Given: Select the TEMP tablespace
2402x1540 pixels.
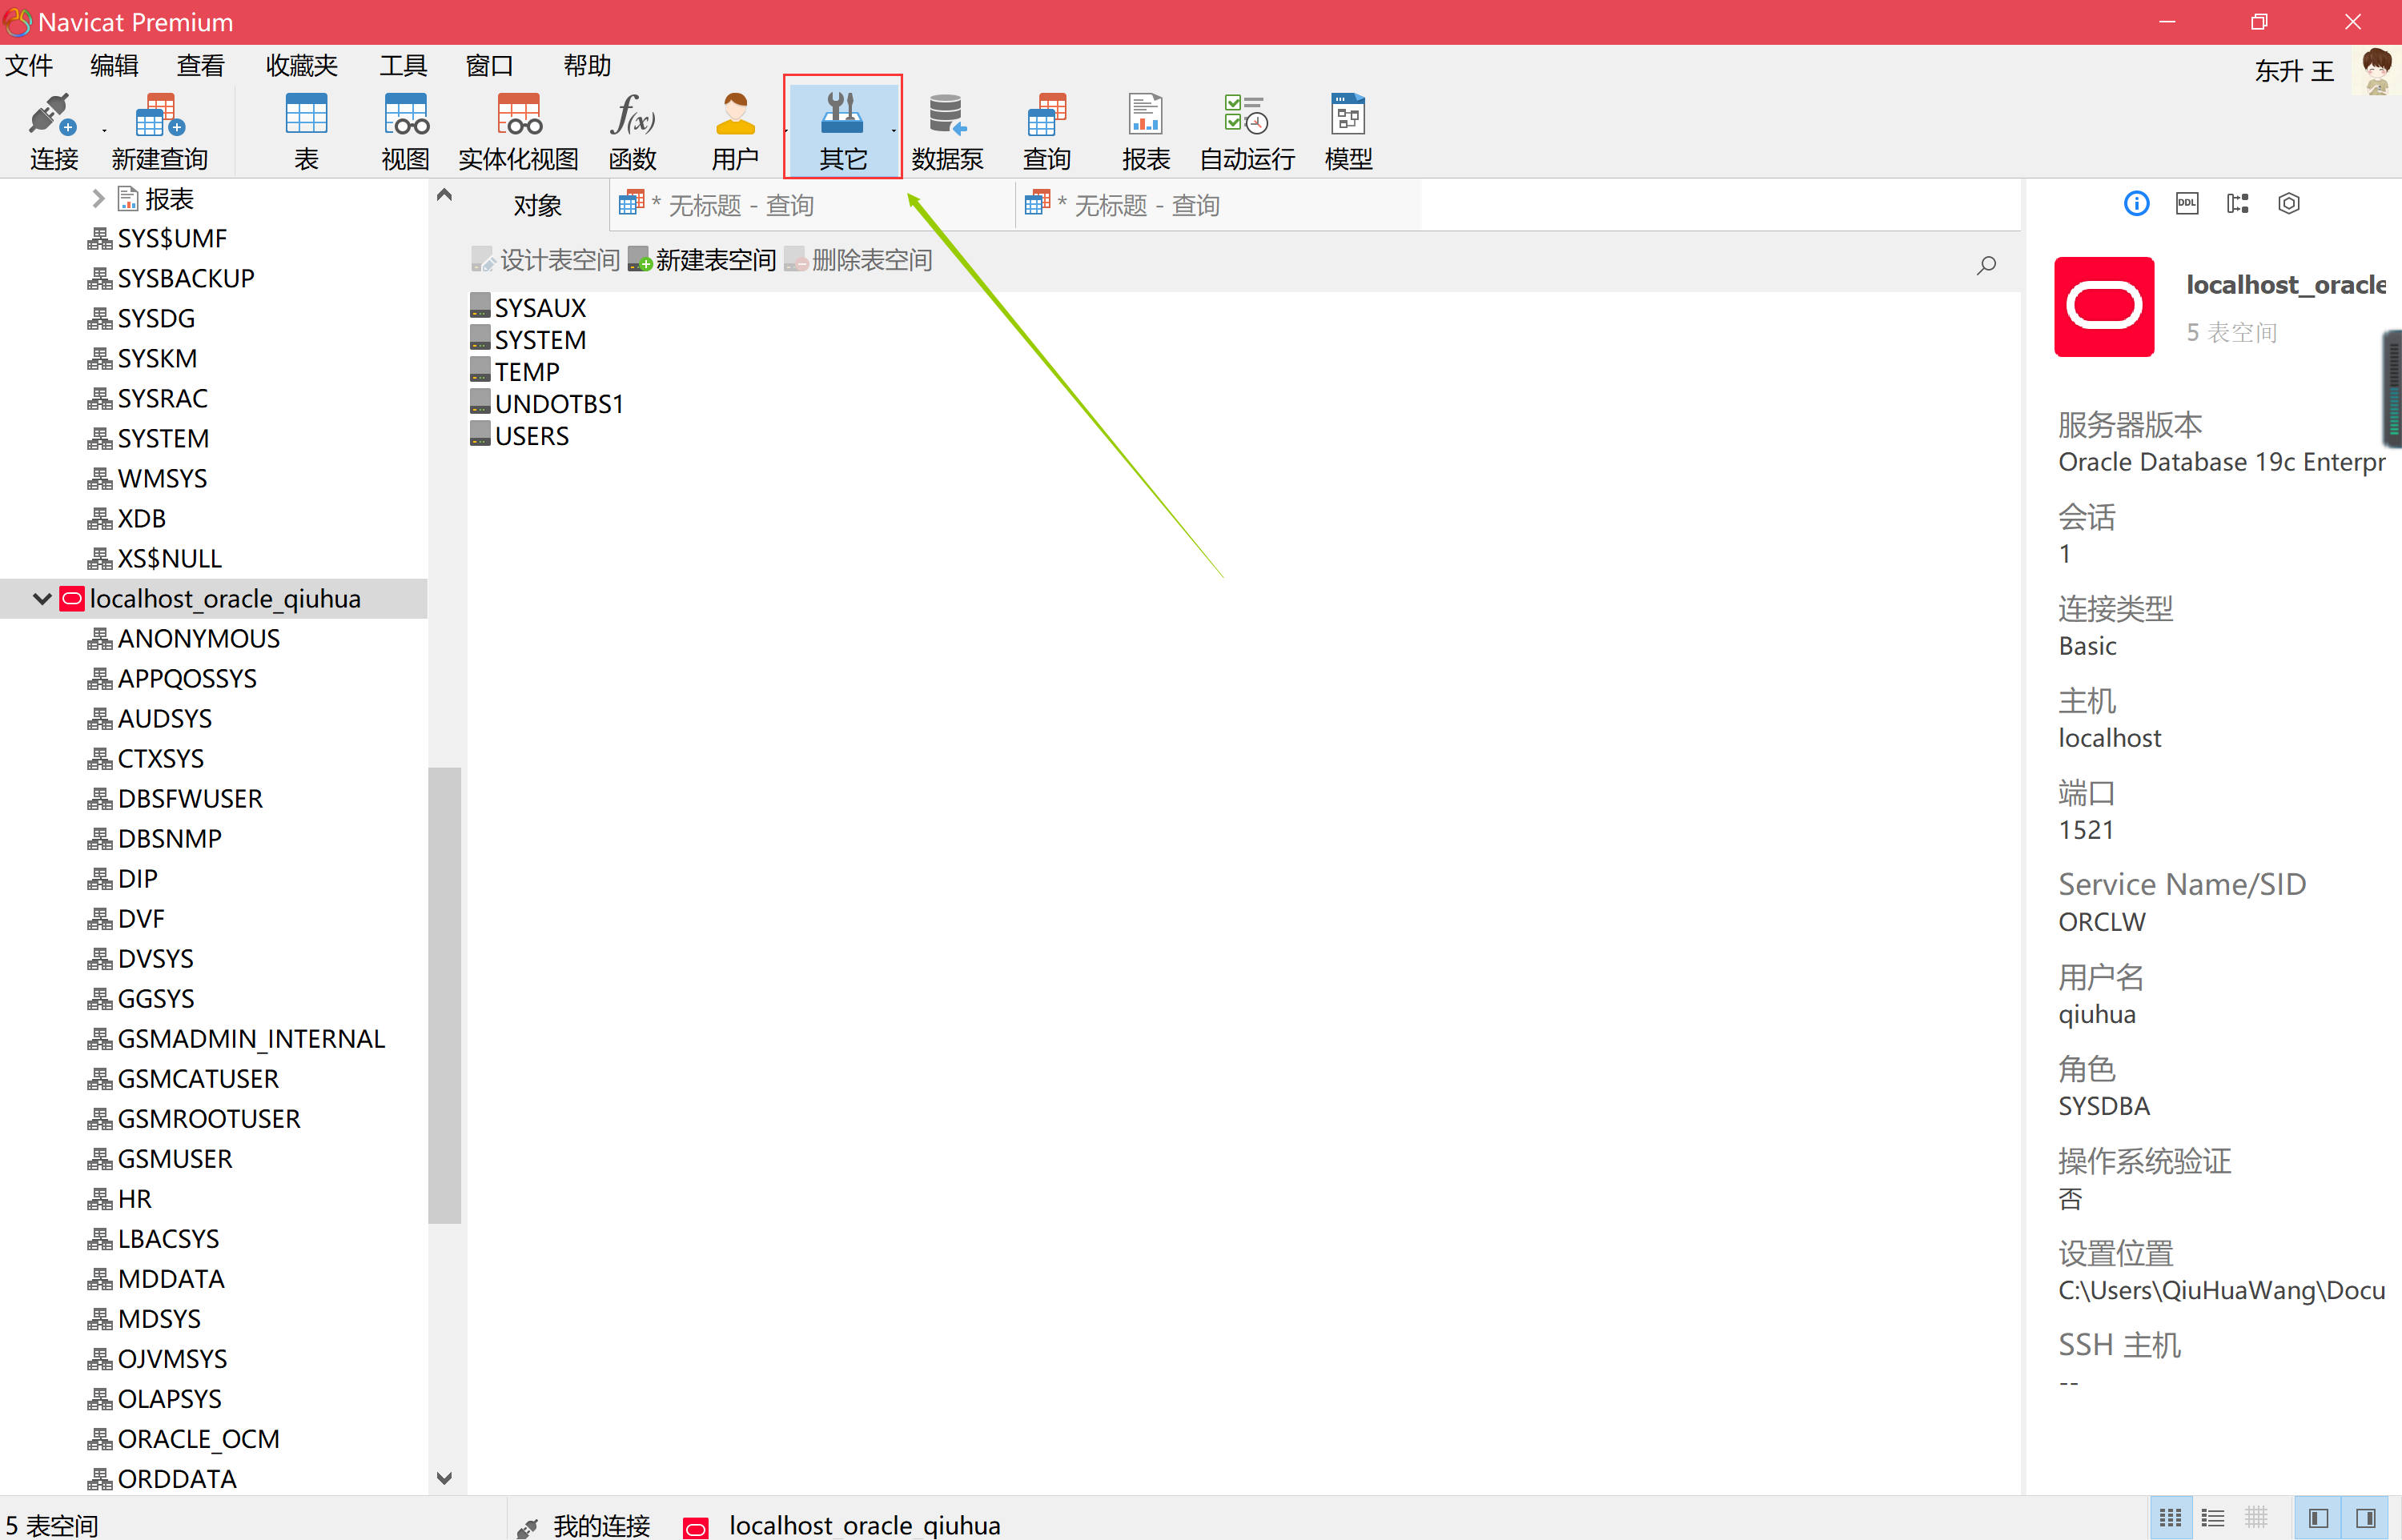Looking at the screenshot, I should click(x=515, y=371).
